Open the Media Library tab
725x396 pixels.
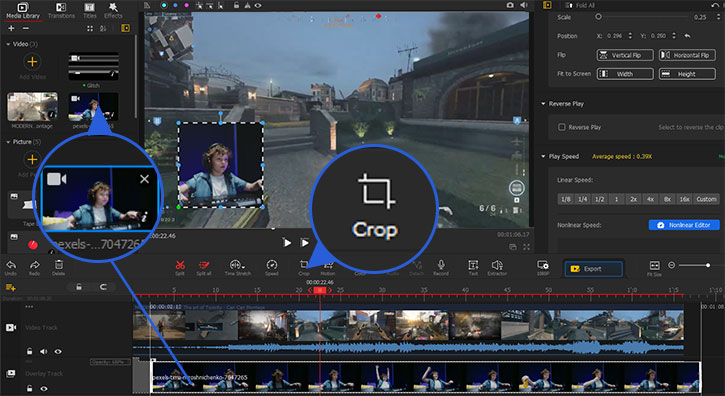[x=23, y=11]
